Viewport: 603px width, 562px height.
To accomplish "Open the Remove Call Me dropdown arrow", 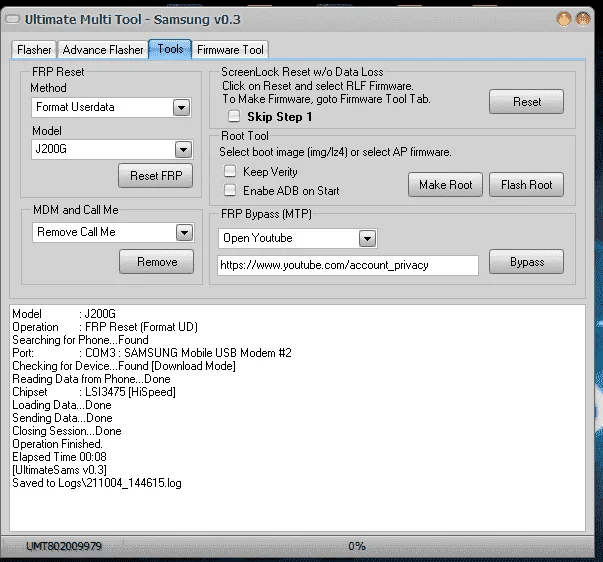I will (185, 232).
